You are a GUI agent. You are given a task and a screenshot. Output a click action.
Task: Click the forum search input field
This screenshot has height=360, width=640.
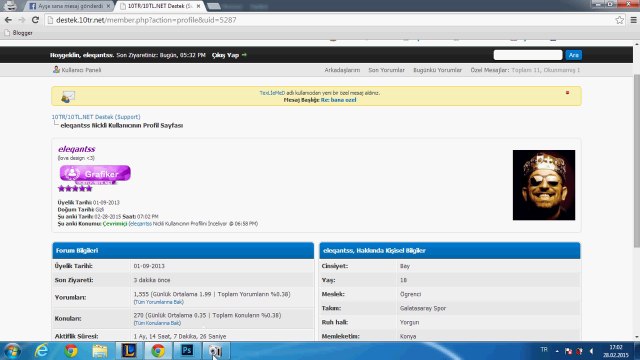[x=527, y=55]
